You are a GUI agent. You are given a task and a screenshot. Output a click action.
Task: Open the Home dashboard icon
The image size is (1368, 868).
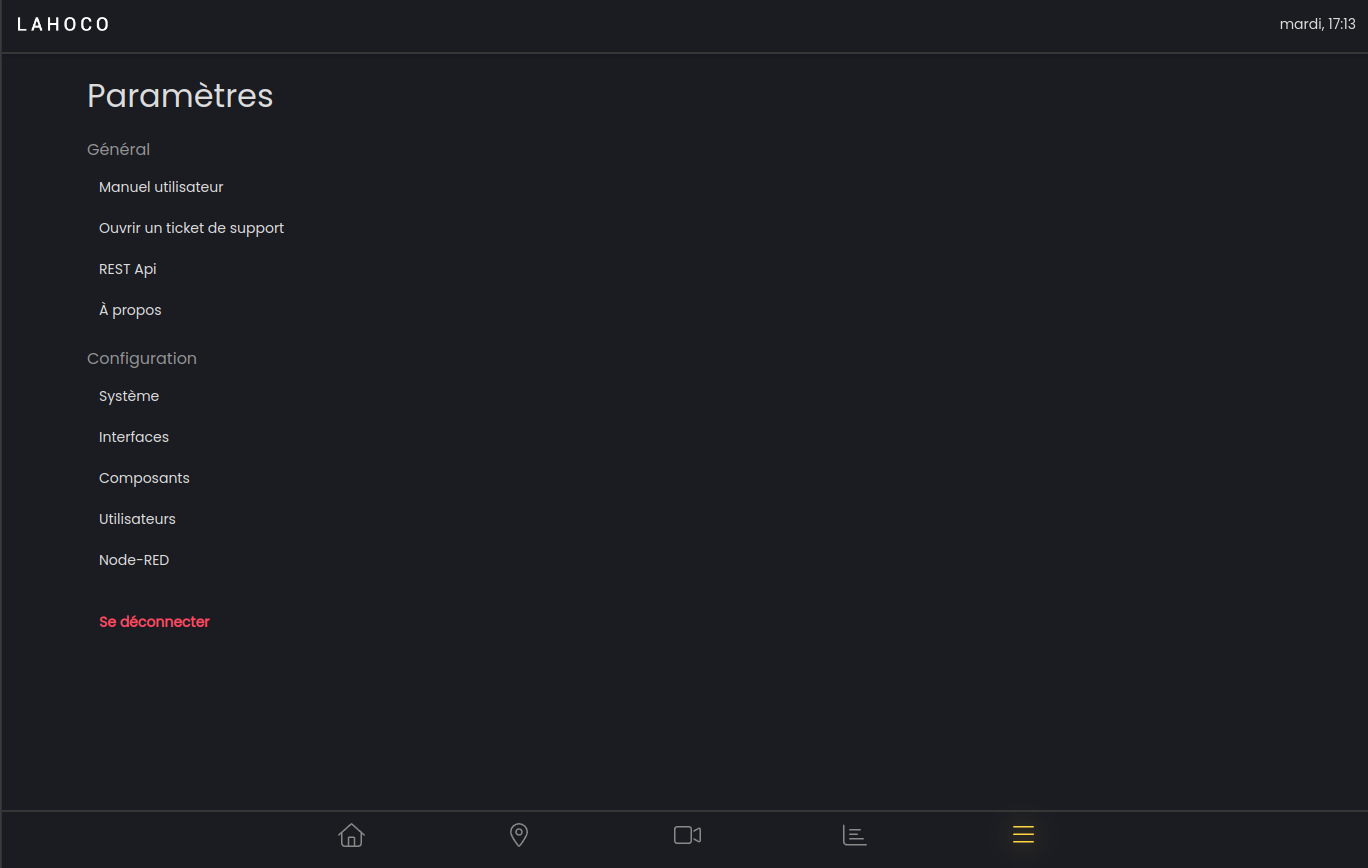pos(351,835)
